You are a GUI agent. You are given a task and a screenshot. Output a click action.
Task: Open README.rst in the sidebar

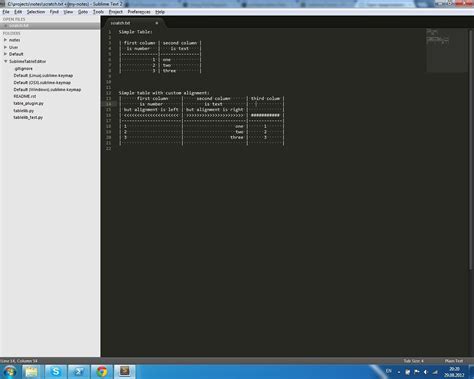[x=25, y=96]
